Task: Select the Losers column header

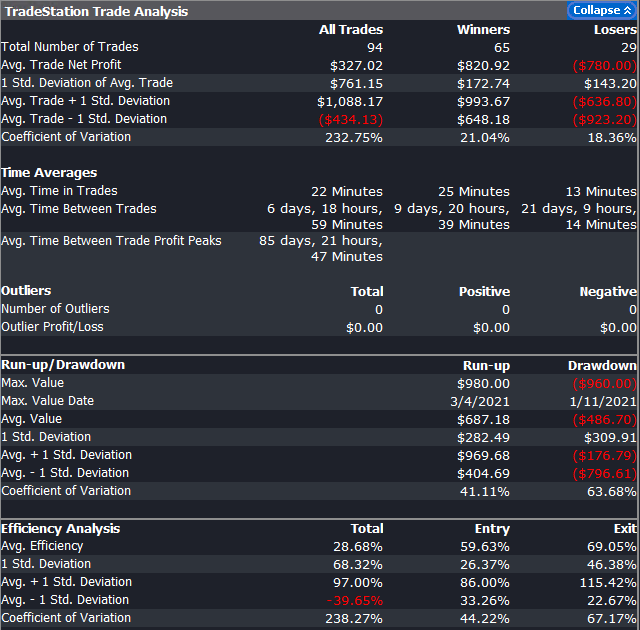Action: tap(615, 29)
